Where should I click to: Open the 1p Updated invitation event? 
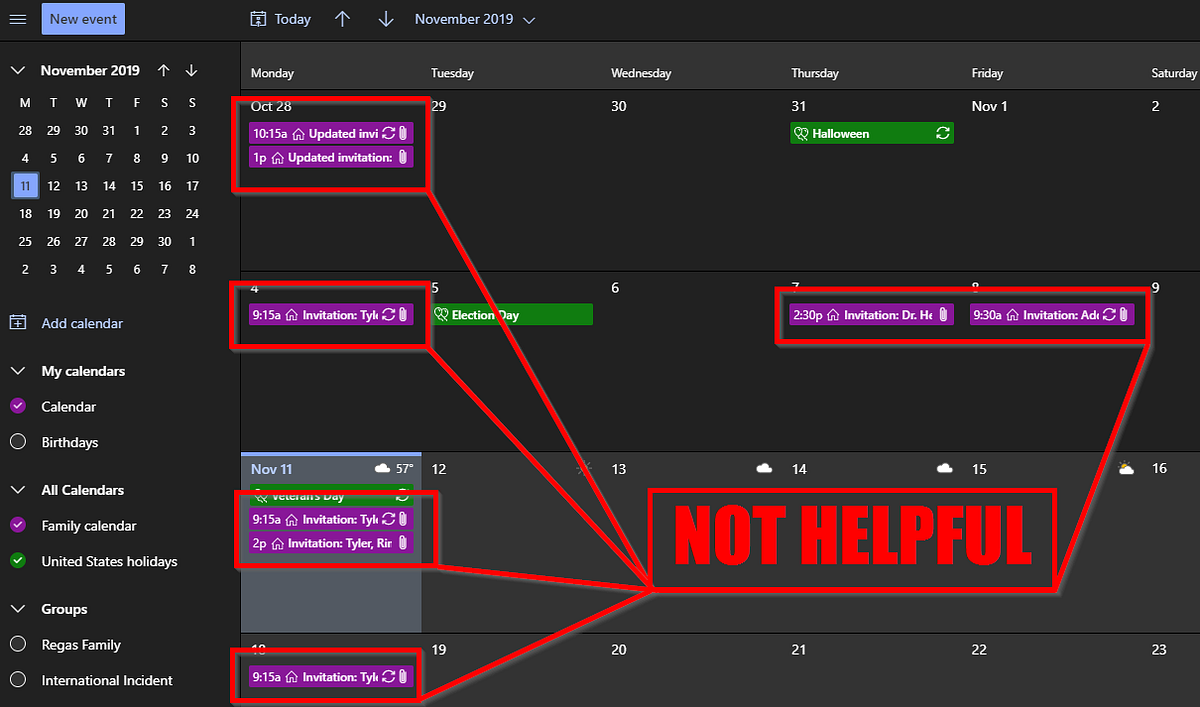pyautogui.click(x=331, y=157)
